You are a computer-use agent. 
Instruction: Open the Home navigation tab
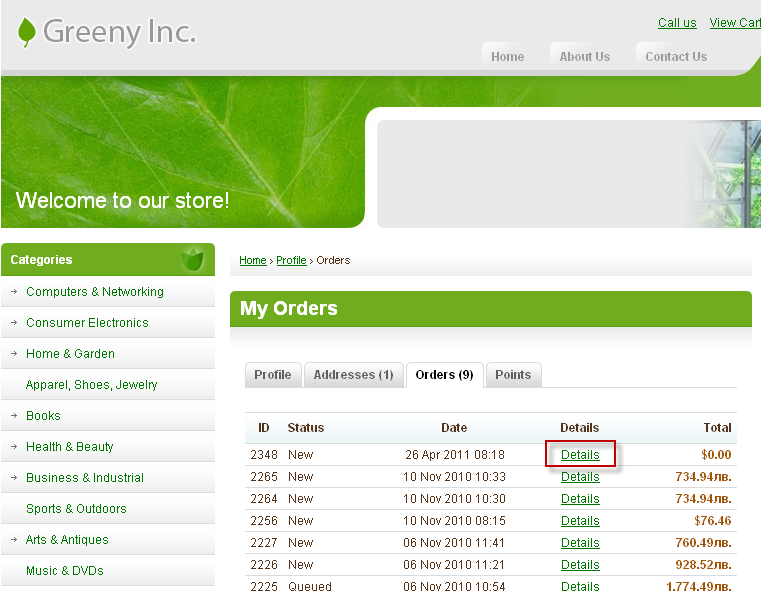(x=508, y=57)
